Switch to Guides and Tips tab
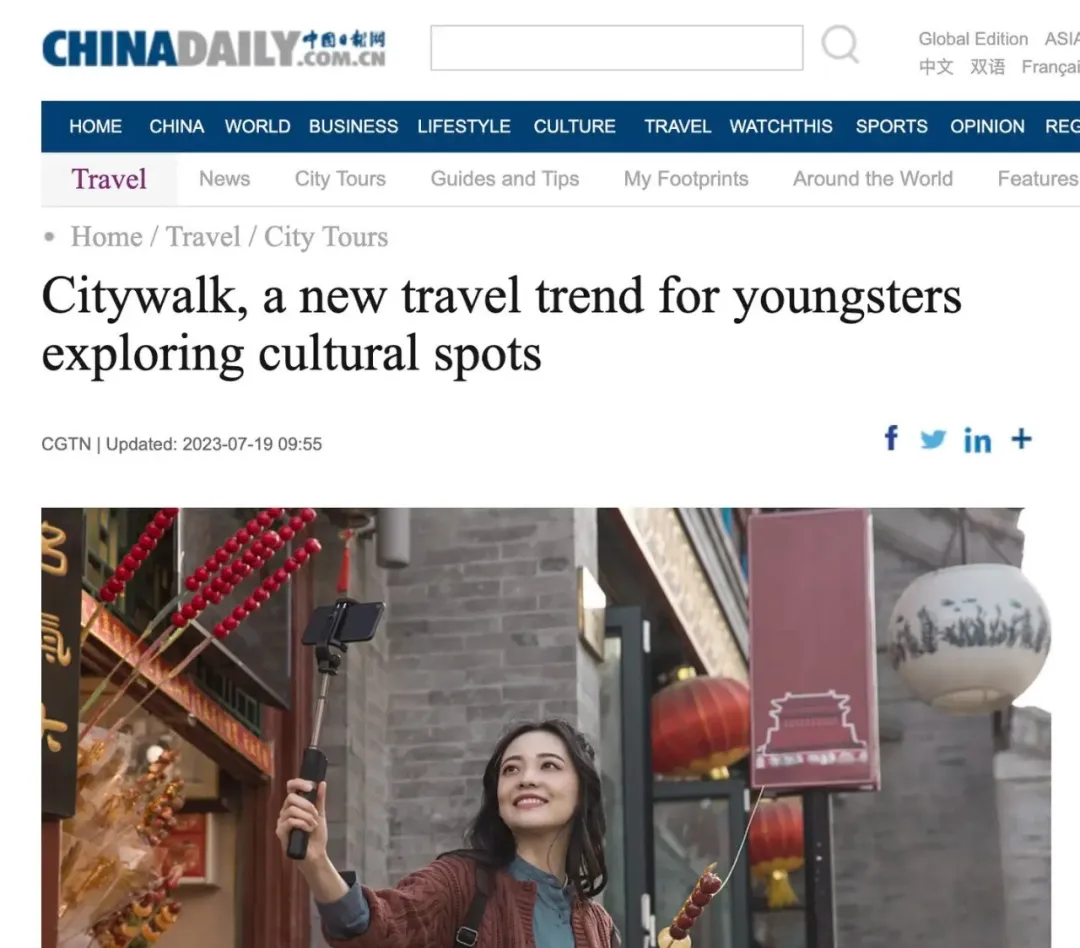Image resolution: width=1080 pixels, height=948 pixels. click(505, 179)
